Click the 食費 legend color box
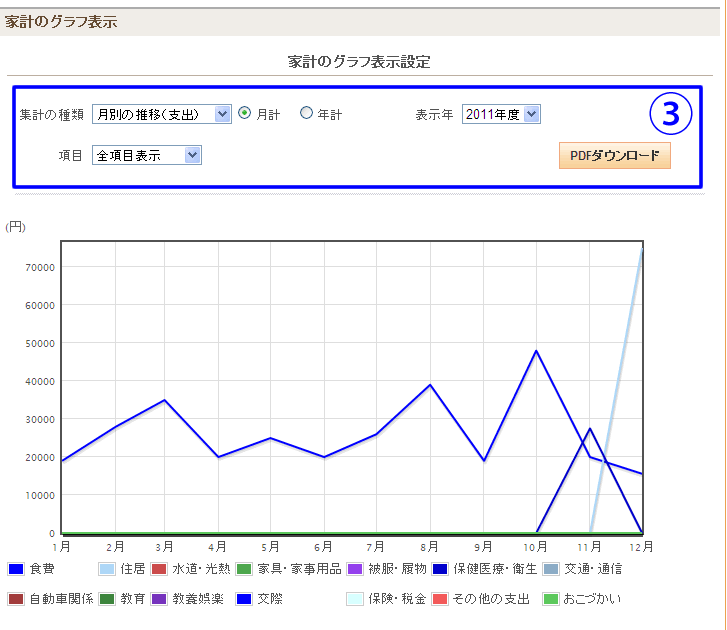This screenshot has width=727, height=630. (15, 569)
